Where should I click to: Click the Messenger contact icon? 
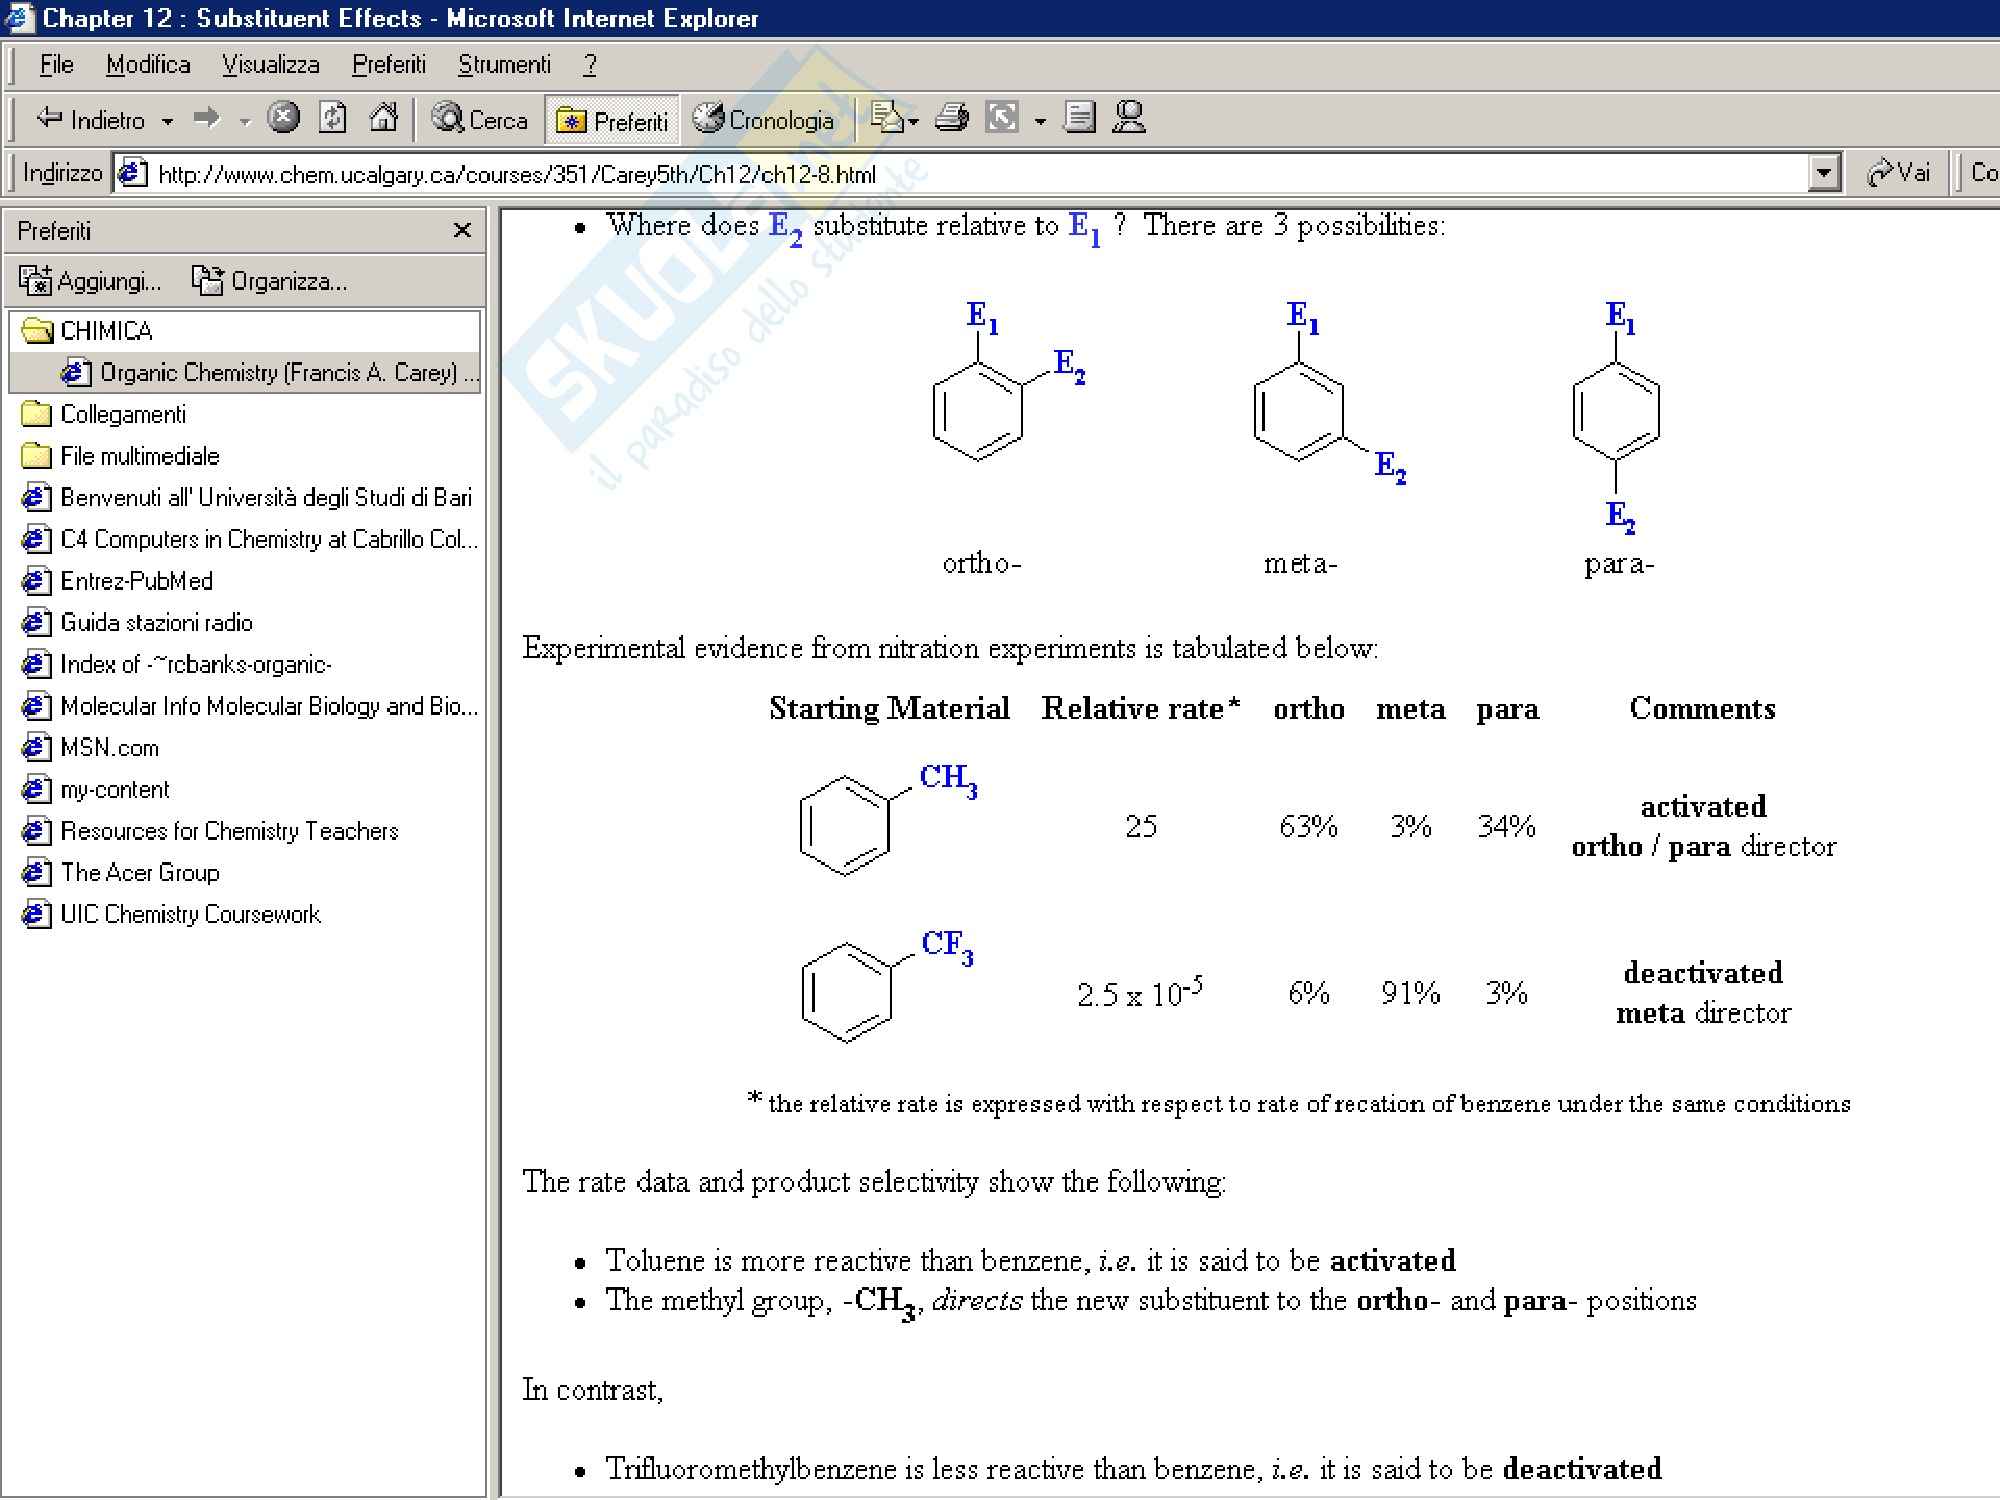tap(1129, 118)
